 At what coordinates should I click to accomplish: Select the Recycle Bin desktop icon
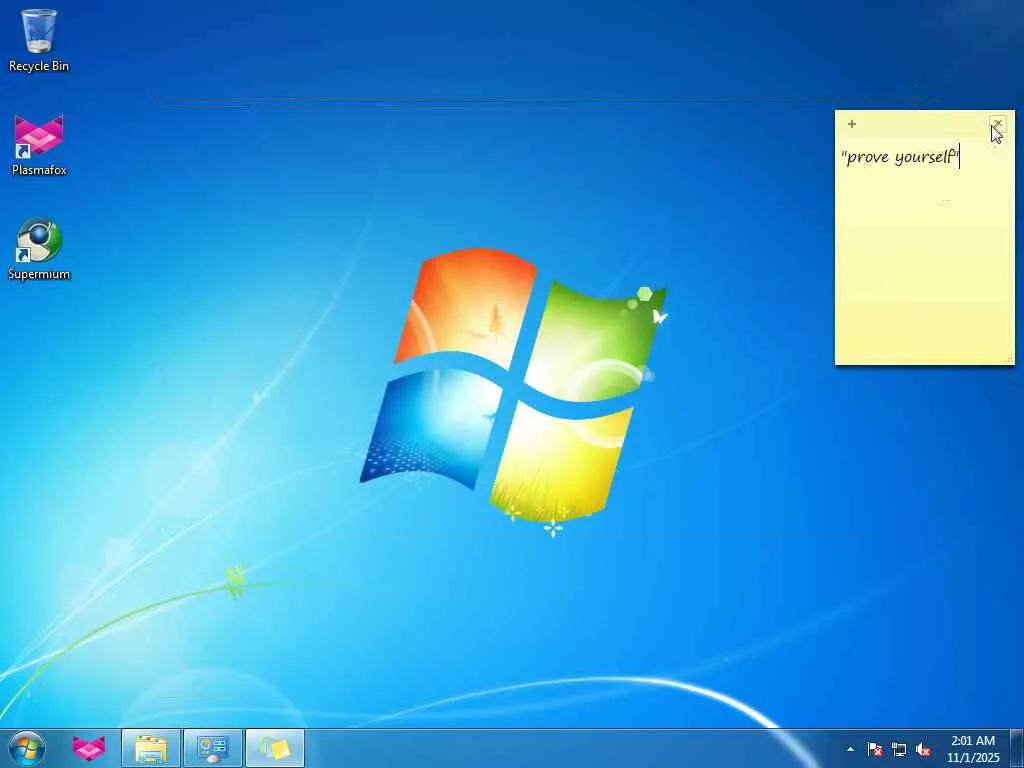pyautogui.click(x=39, y=40)
